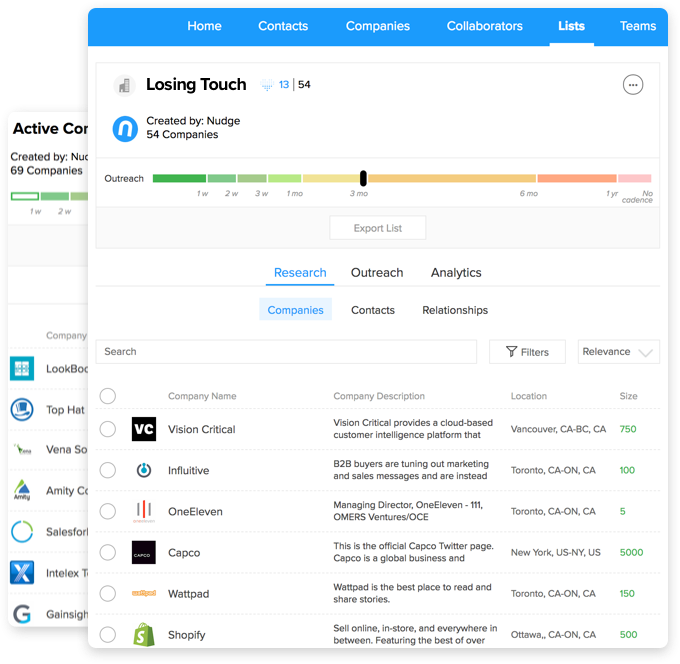Viewport: 680px width, 664px height.
Task: Select the Capco row checkbox
Action: click(x=108, y=552)
